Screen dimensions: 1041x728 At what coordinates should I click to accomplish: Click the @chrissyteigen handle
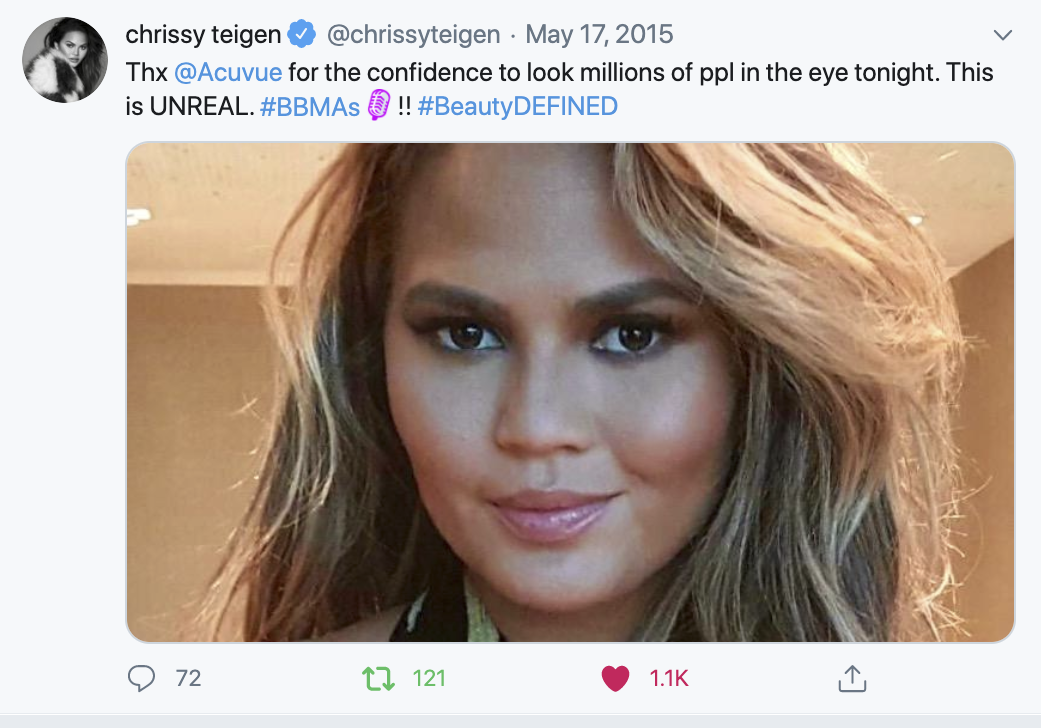[x=413, y=35]
